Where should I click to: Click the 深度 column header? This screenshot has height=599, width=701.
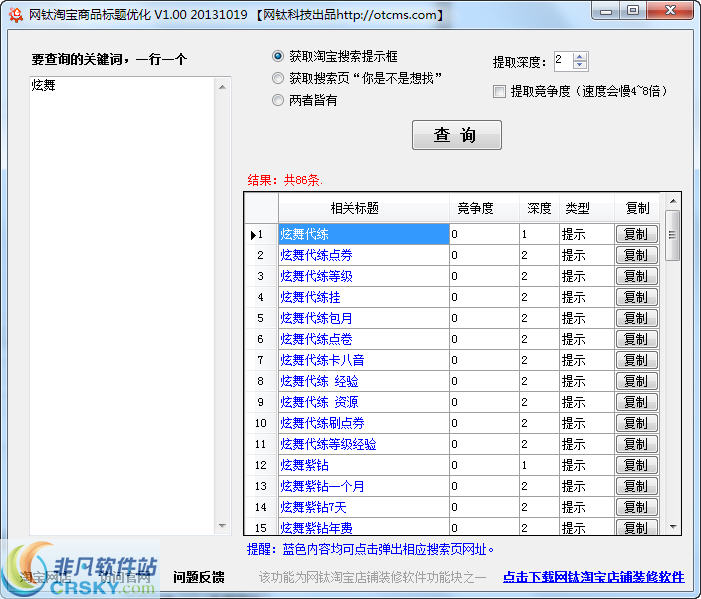point(539,208)
